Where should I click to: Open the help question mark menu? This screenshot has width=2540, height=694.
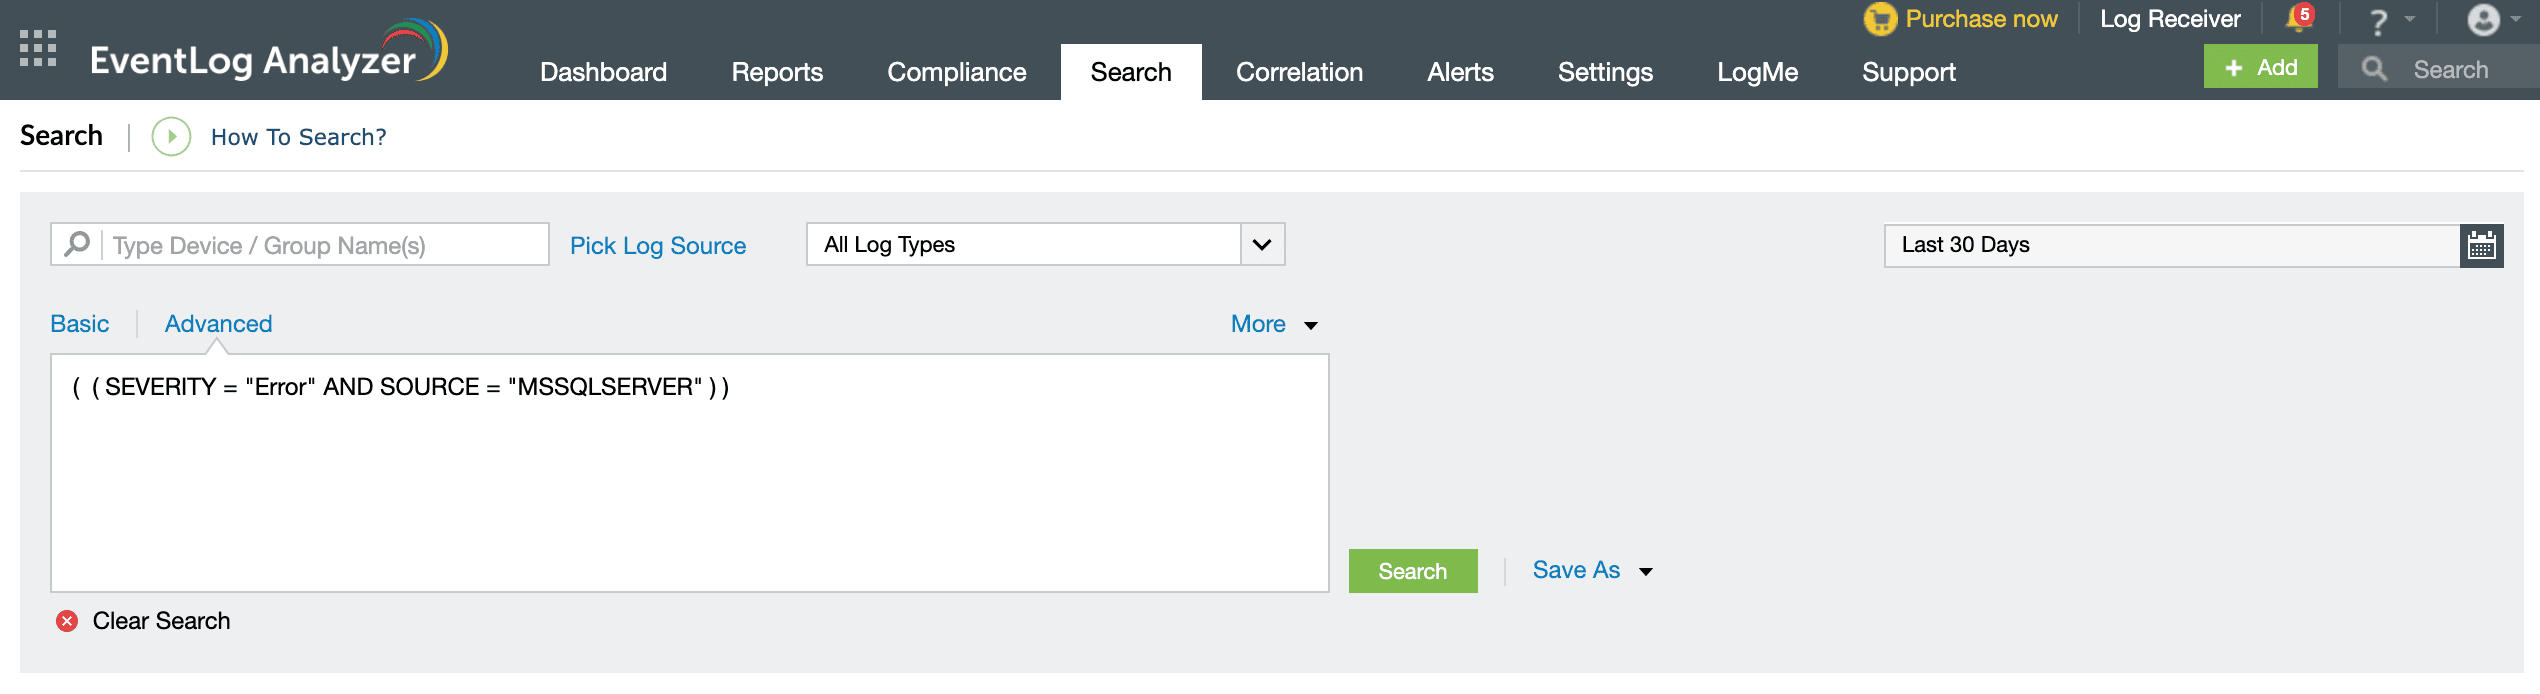coord(2379,21)
